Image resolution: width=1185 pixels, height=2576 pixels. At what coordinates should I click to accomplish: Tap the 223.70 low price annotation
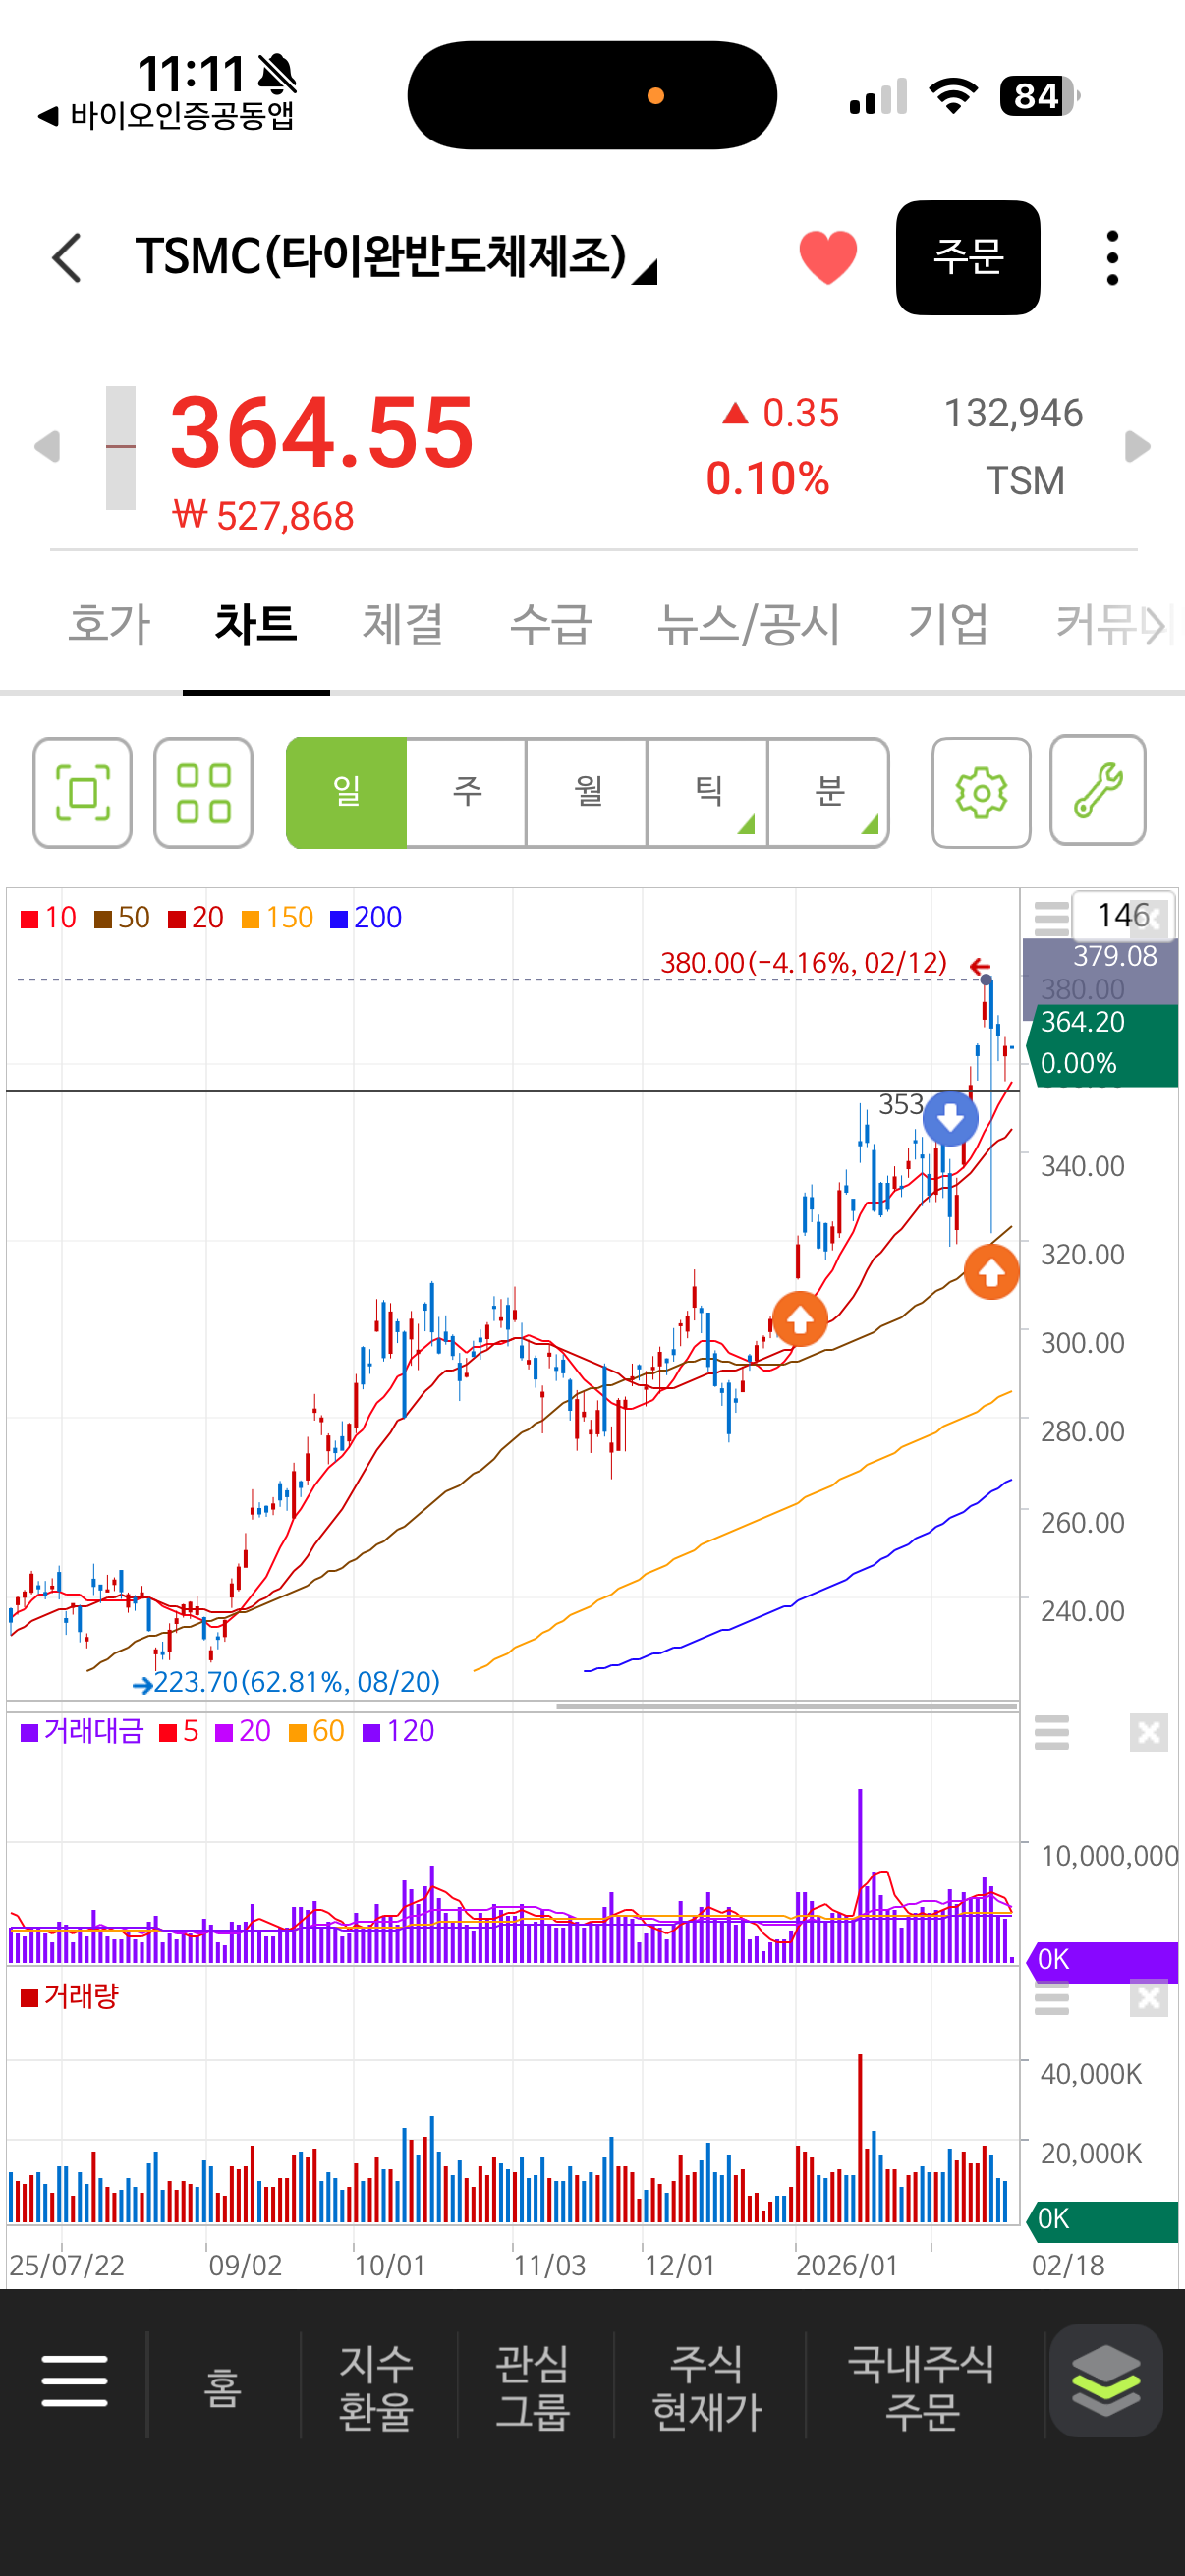click(x=296, y=1681)
